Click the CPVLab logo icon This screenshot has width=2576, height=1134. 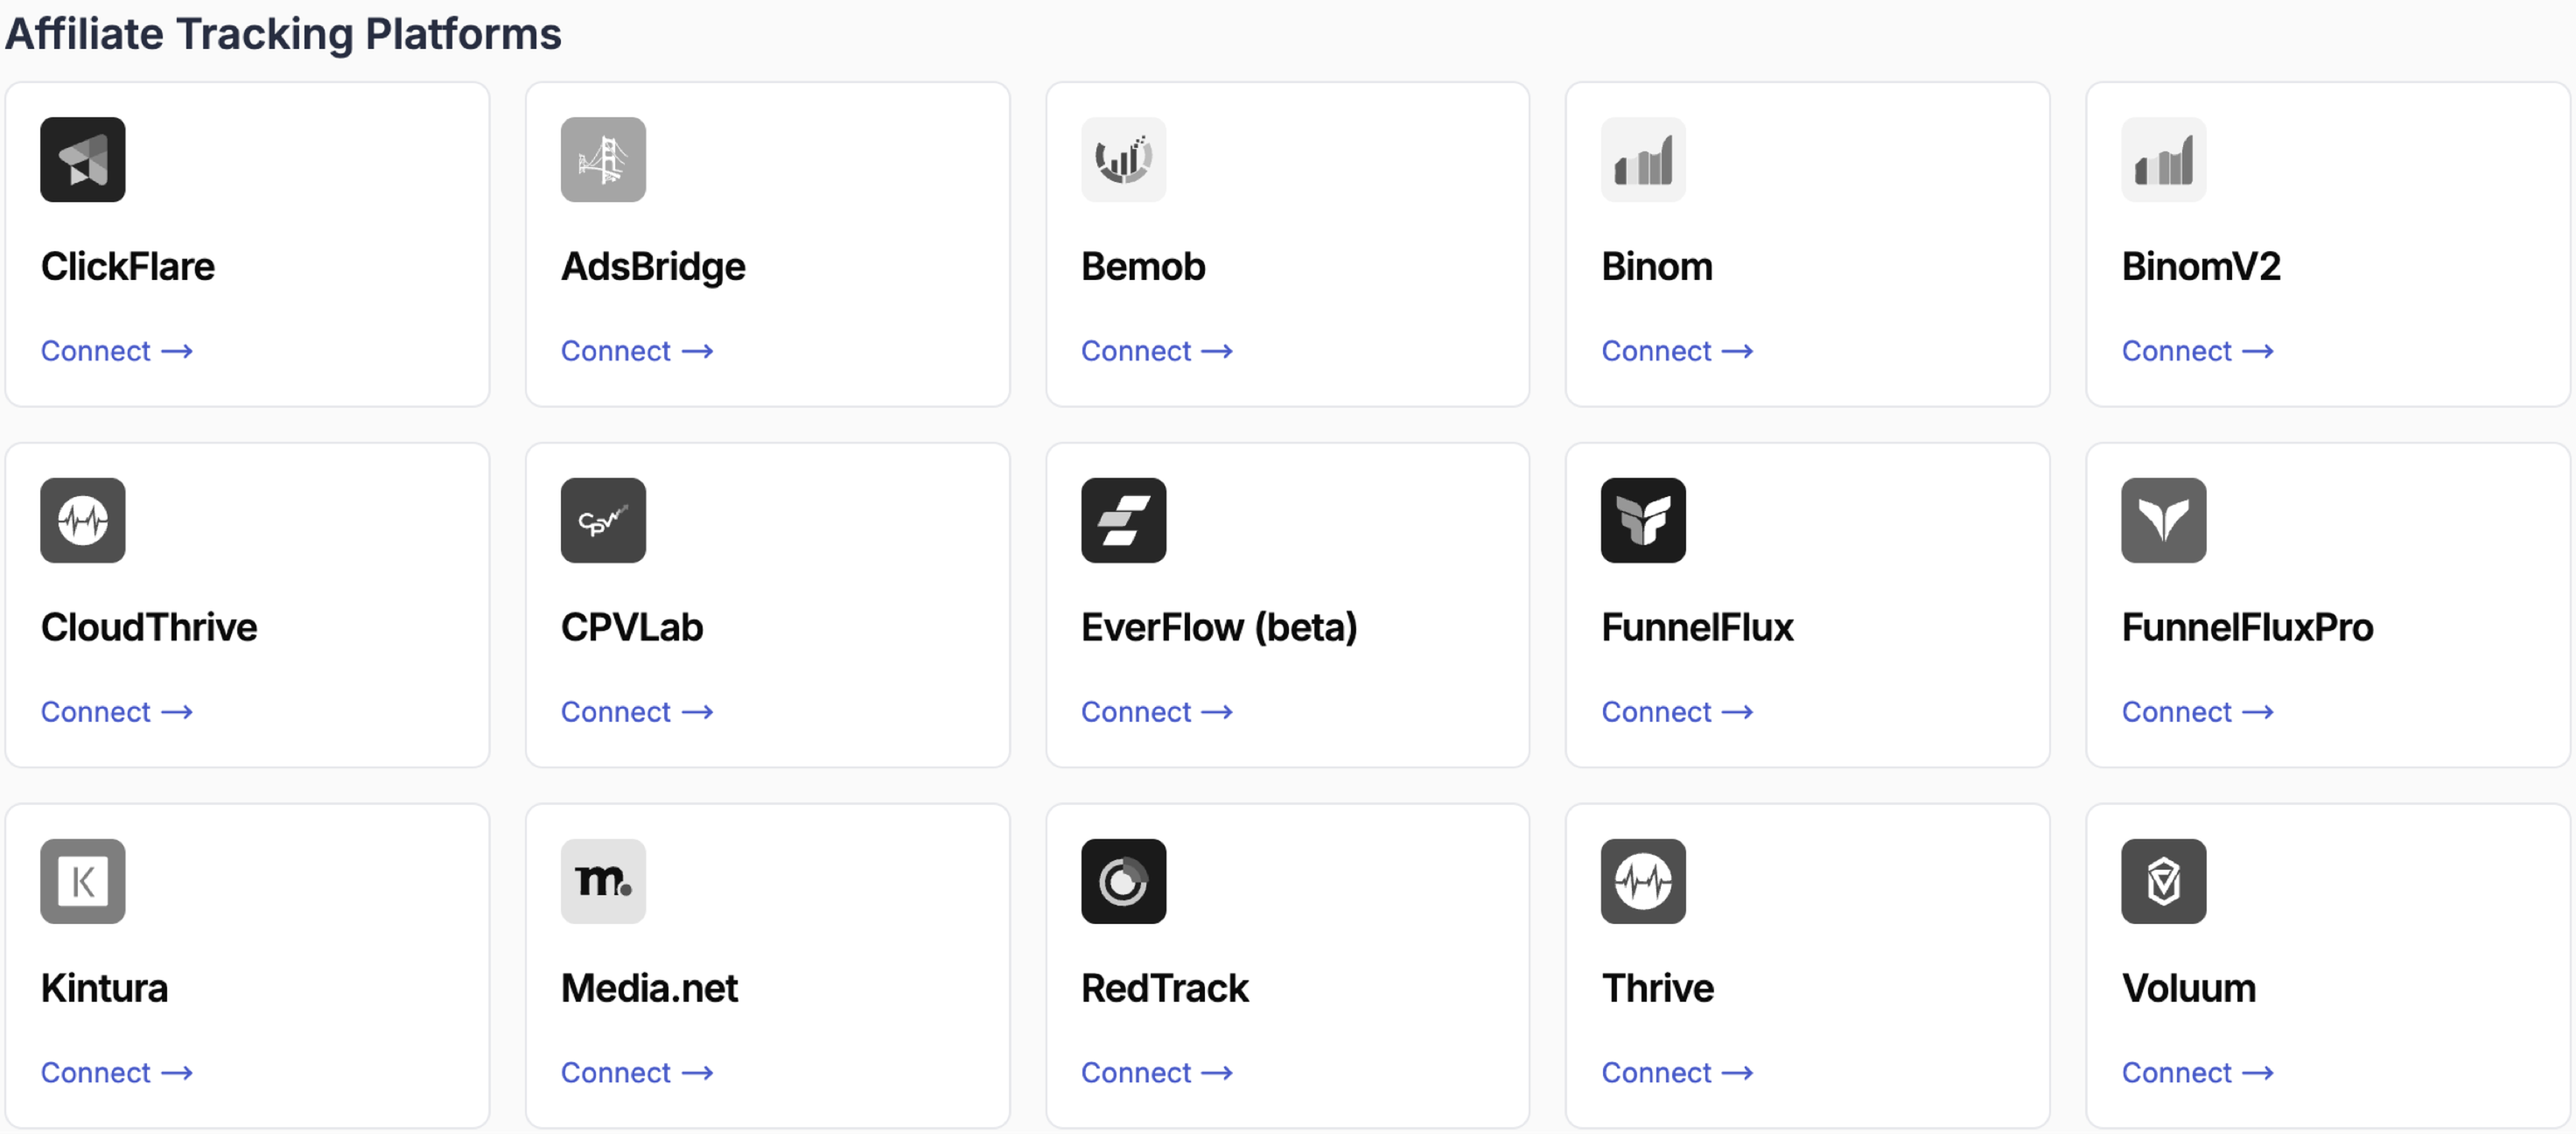pyautogui.click(x=603, y=520)
